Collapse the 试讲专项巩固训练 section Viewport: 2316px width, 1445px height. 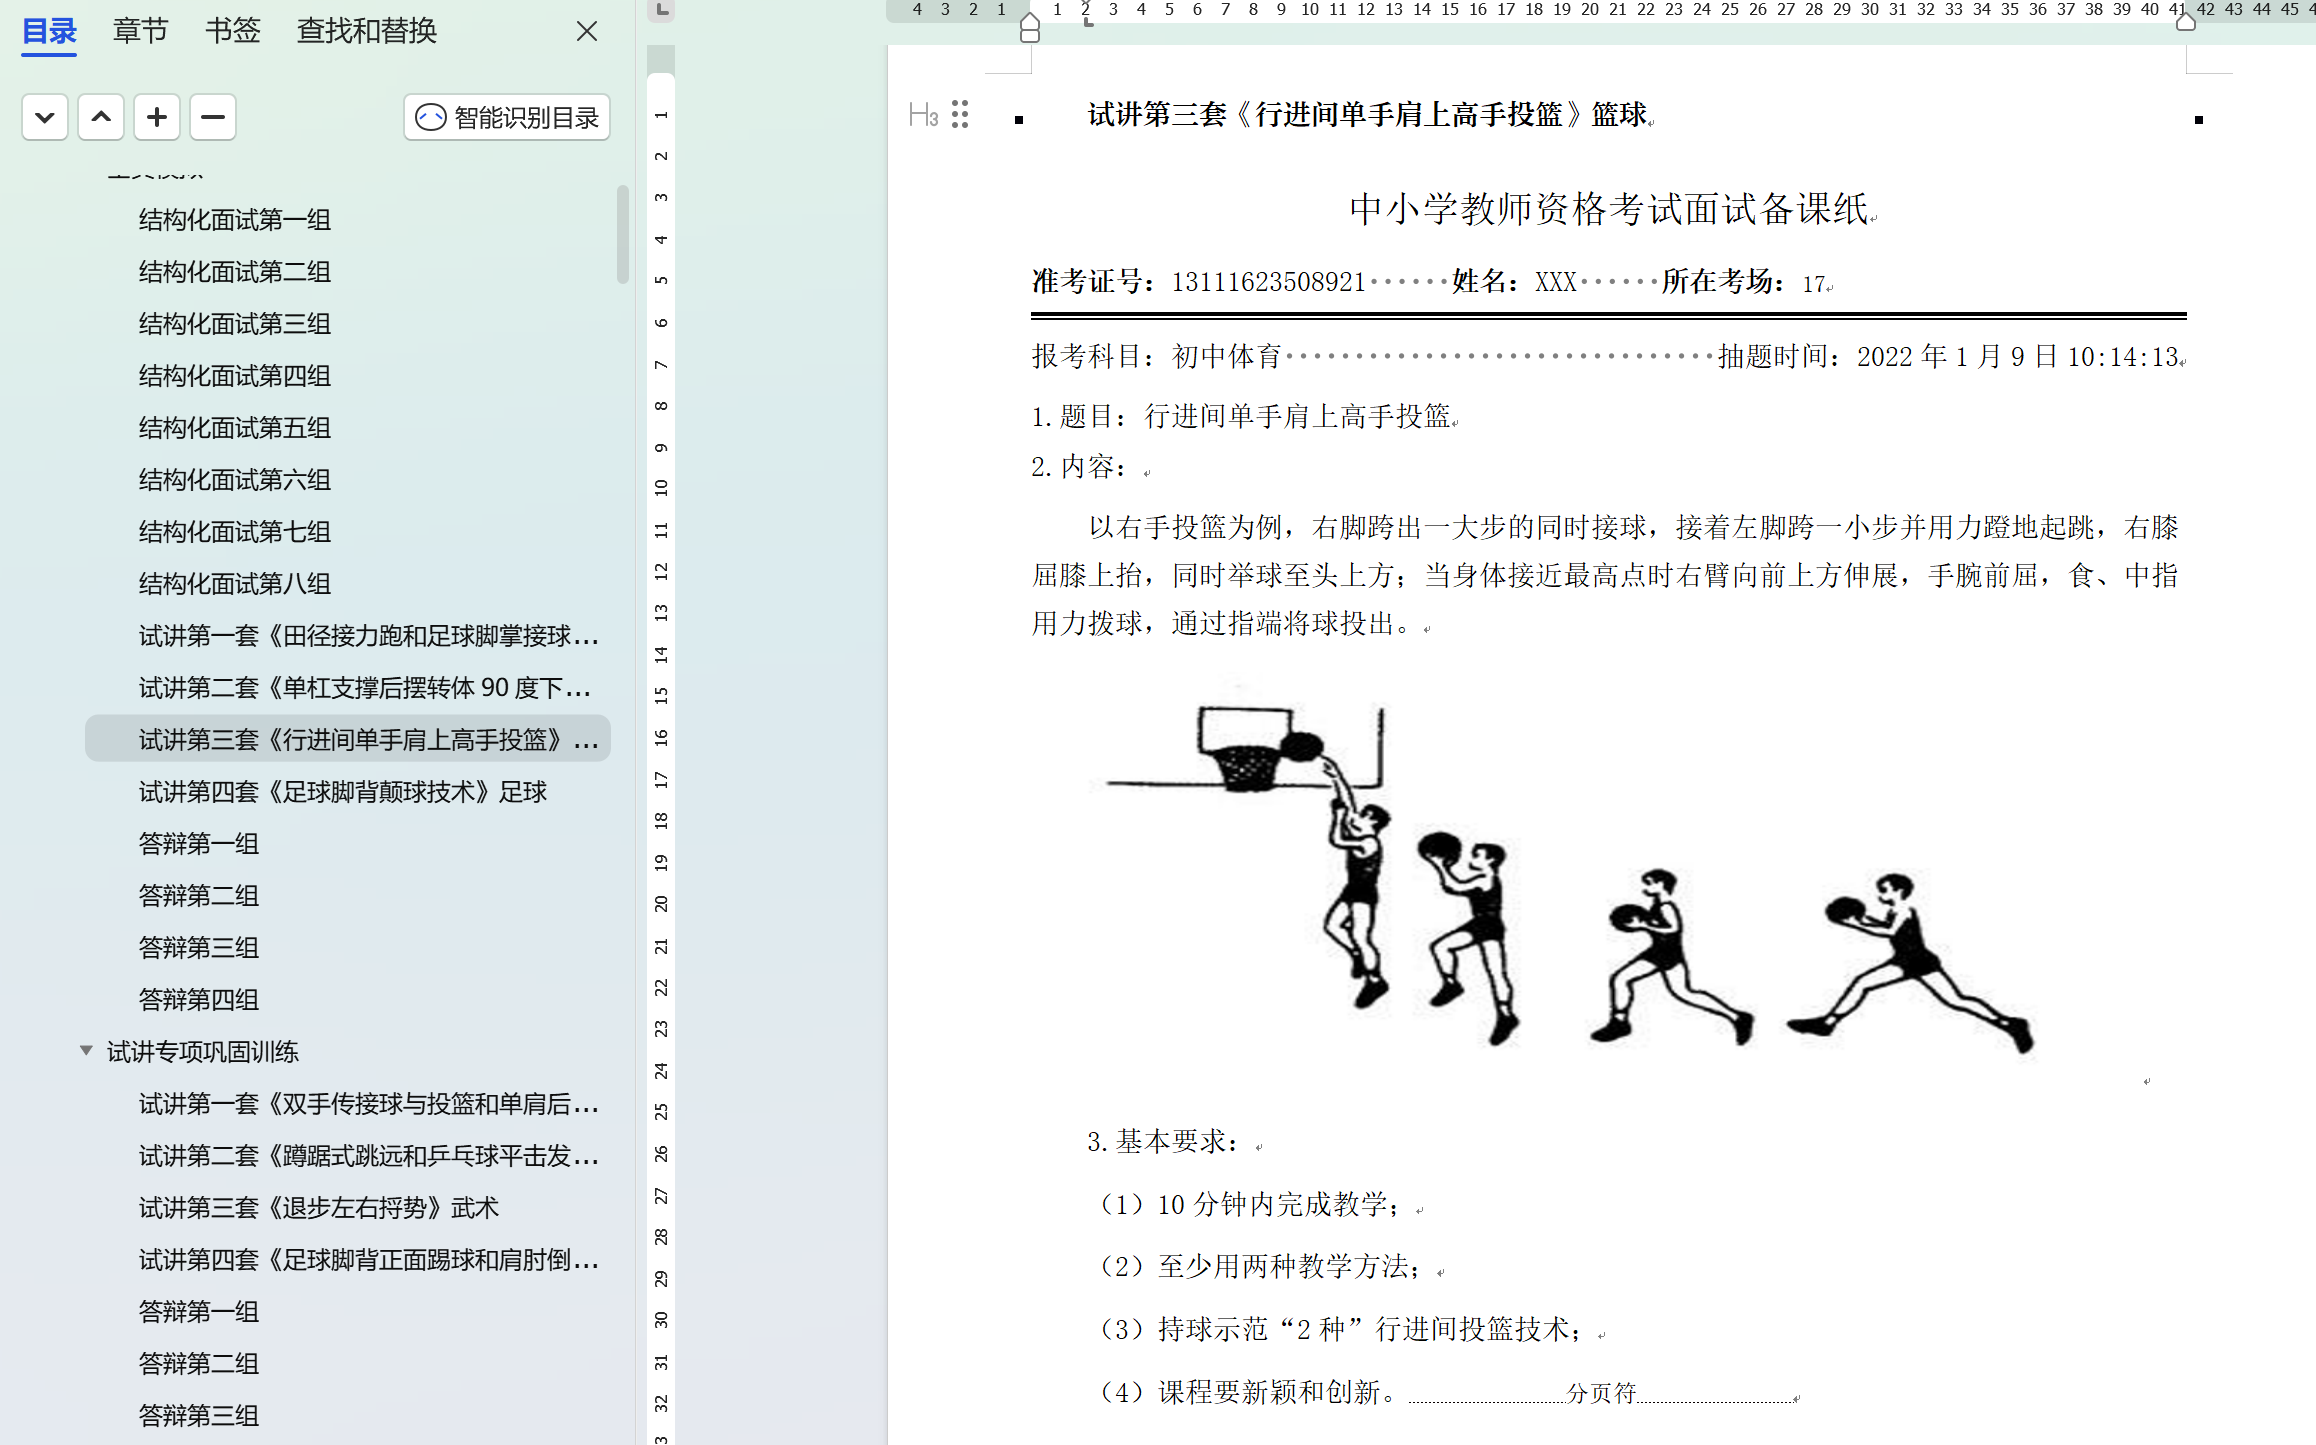(86, 1050)
